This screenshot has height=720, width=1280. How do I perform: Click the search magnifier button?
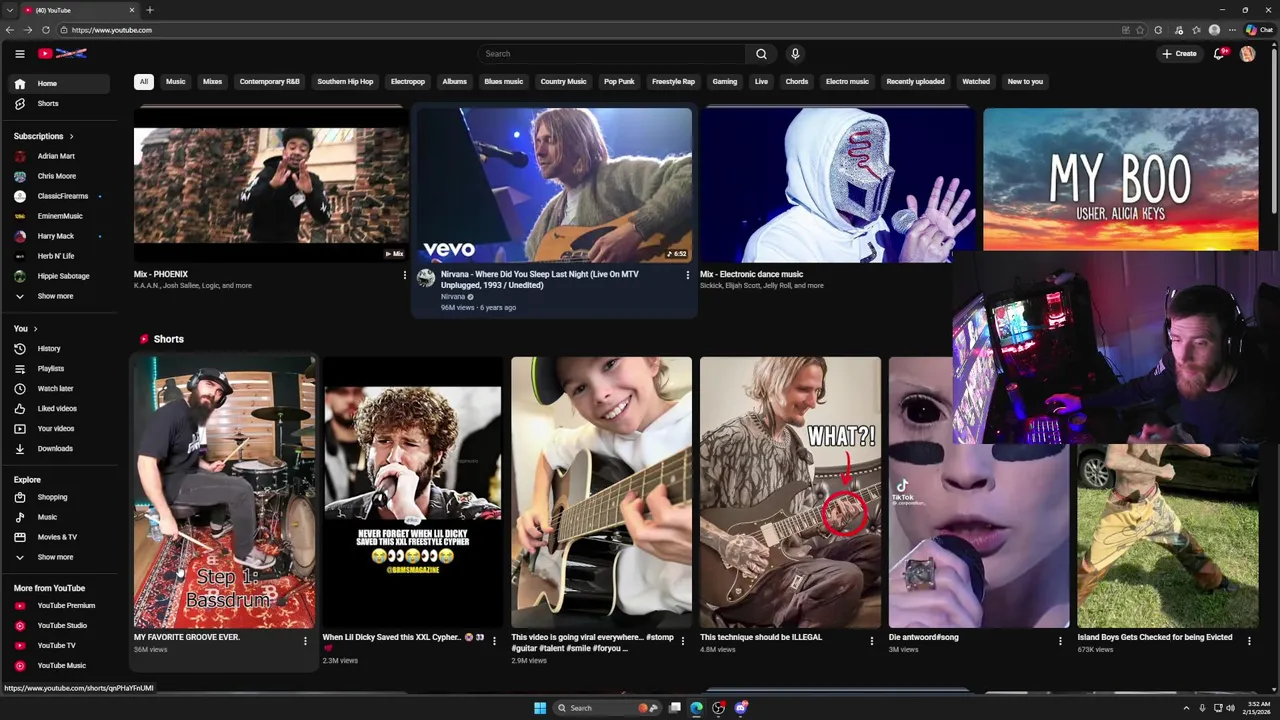coord(761,54)
